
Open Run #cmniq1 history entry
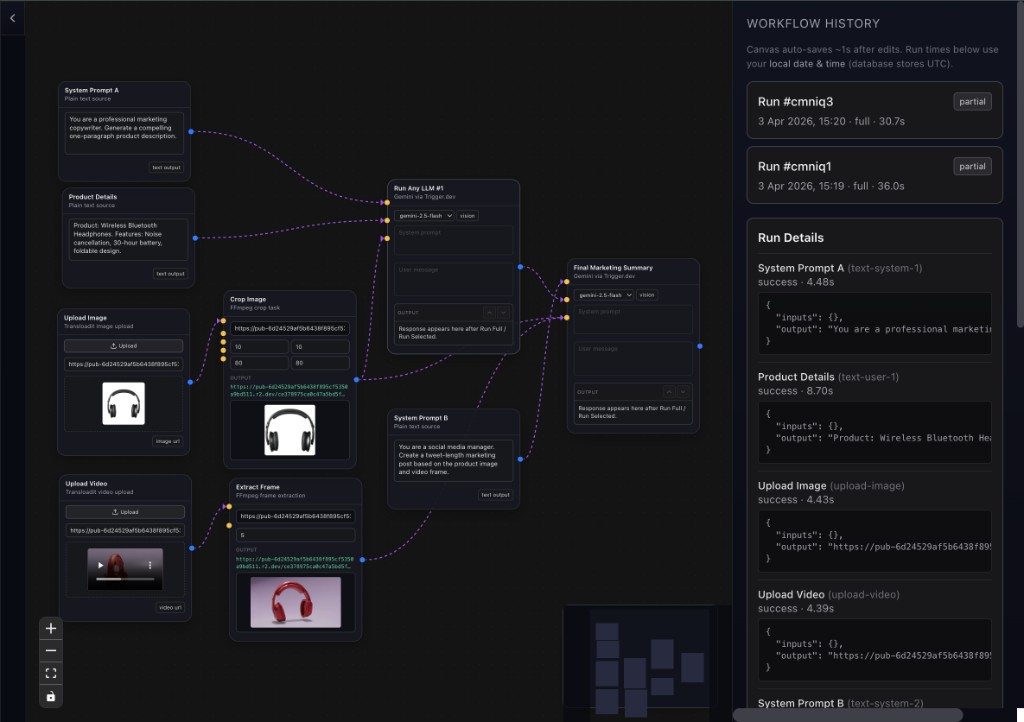[874, 175]
